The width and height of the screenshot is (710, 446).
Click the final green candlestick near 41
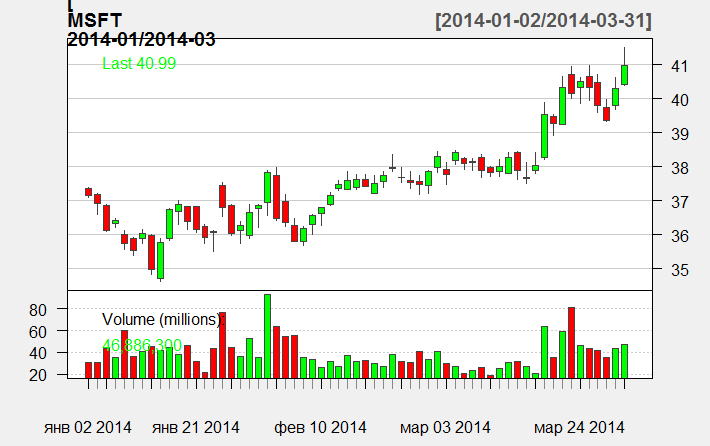point(624,75)
